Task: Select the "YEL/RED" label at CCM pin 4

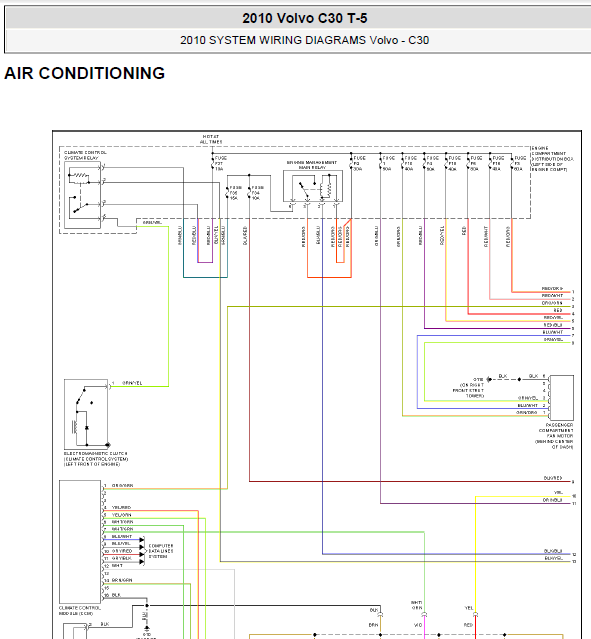Action: [x=121, y=507]
